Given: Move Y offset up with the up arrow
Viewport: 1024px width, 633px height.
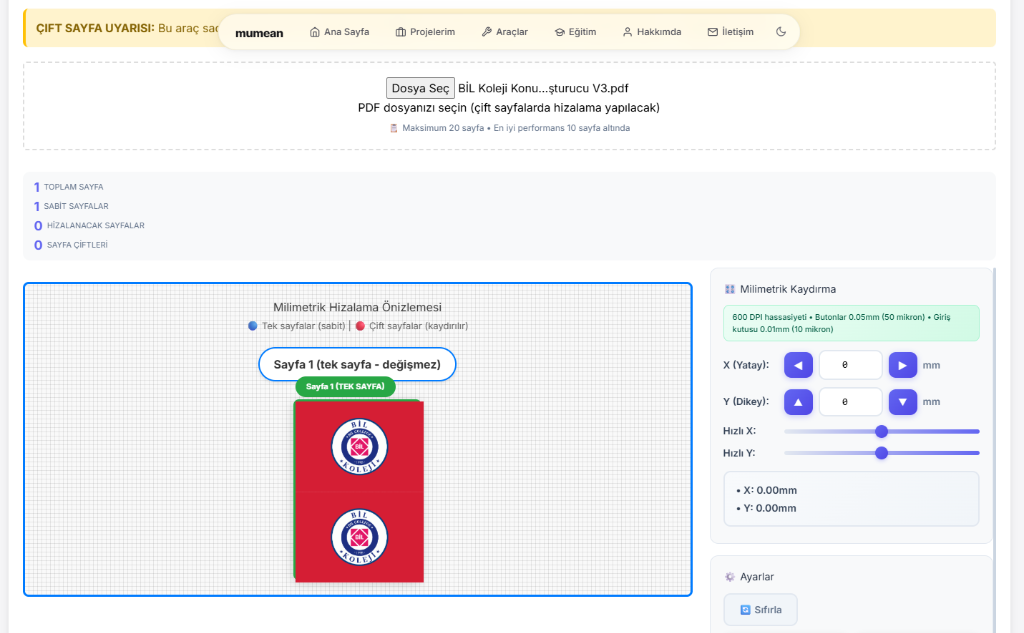Looking at the screenshot, I should pyautogui.click(x=798, y=402).
